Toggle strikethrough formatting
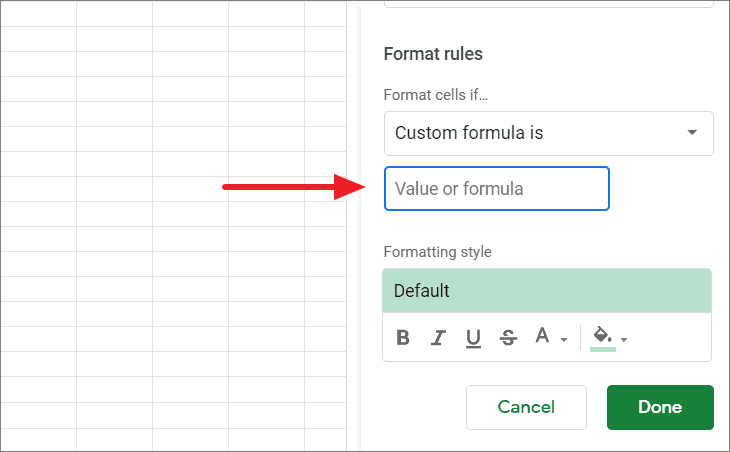Image resolution: width=730 pixels, height=452 pixels. click(508, 337)
